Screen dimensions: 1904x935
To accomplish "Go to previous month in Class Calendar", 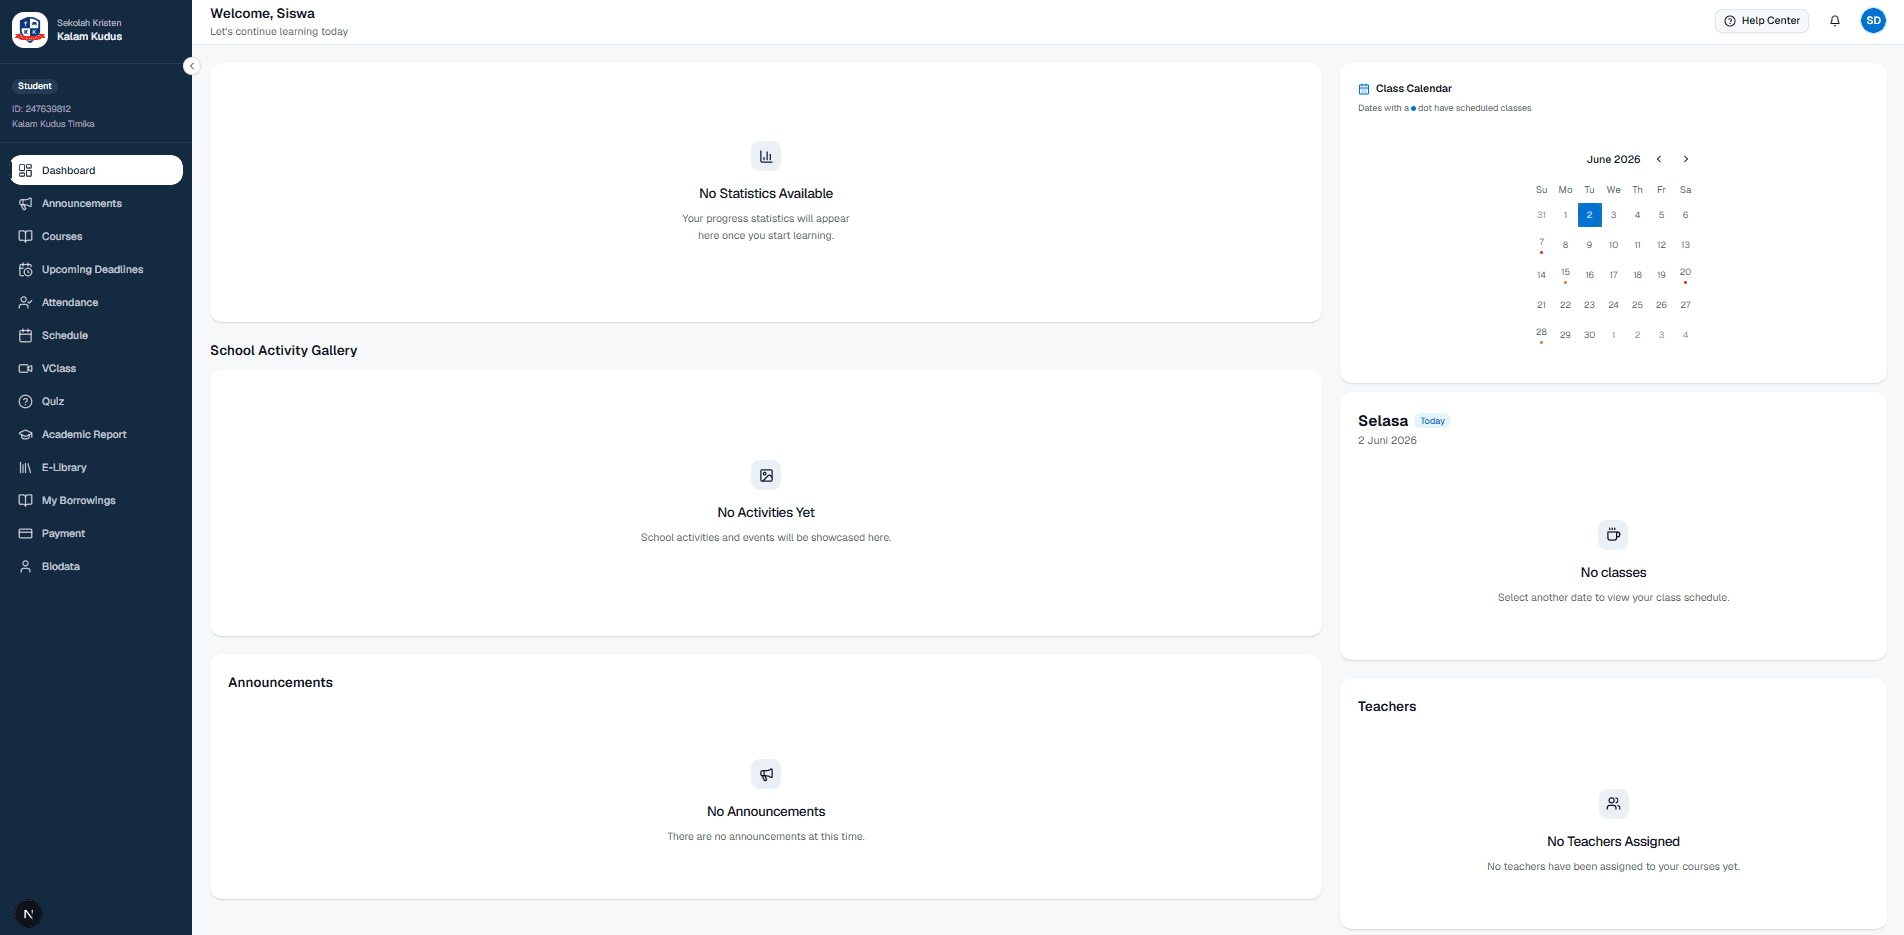I will 1659,159.
